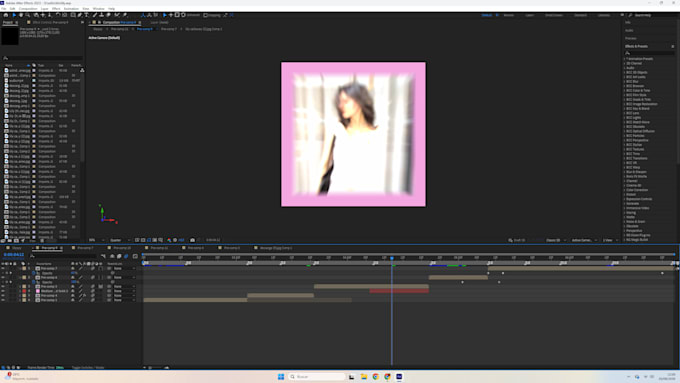Expand the Animation Presets category

(x=624, y=59)
